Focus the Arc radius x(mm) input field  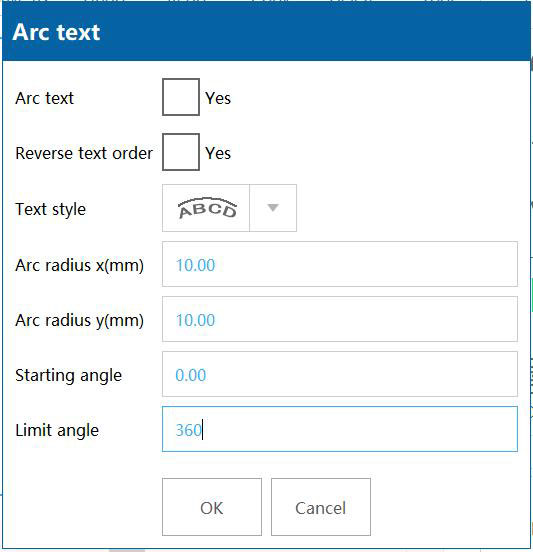[x=340, y=264]
